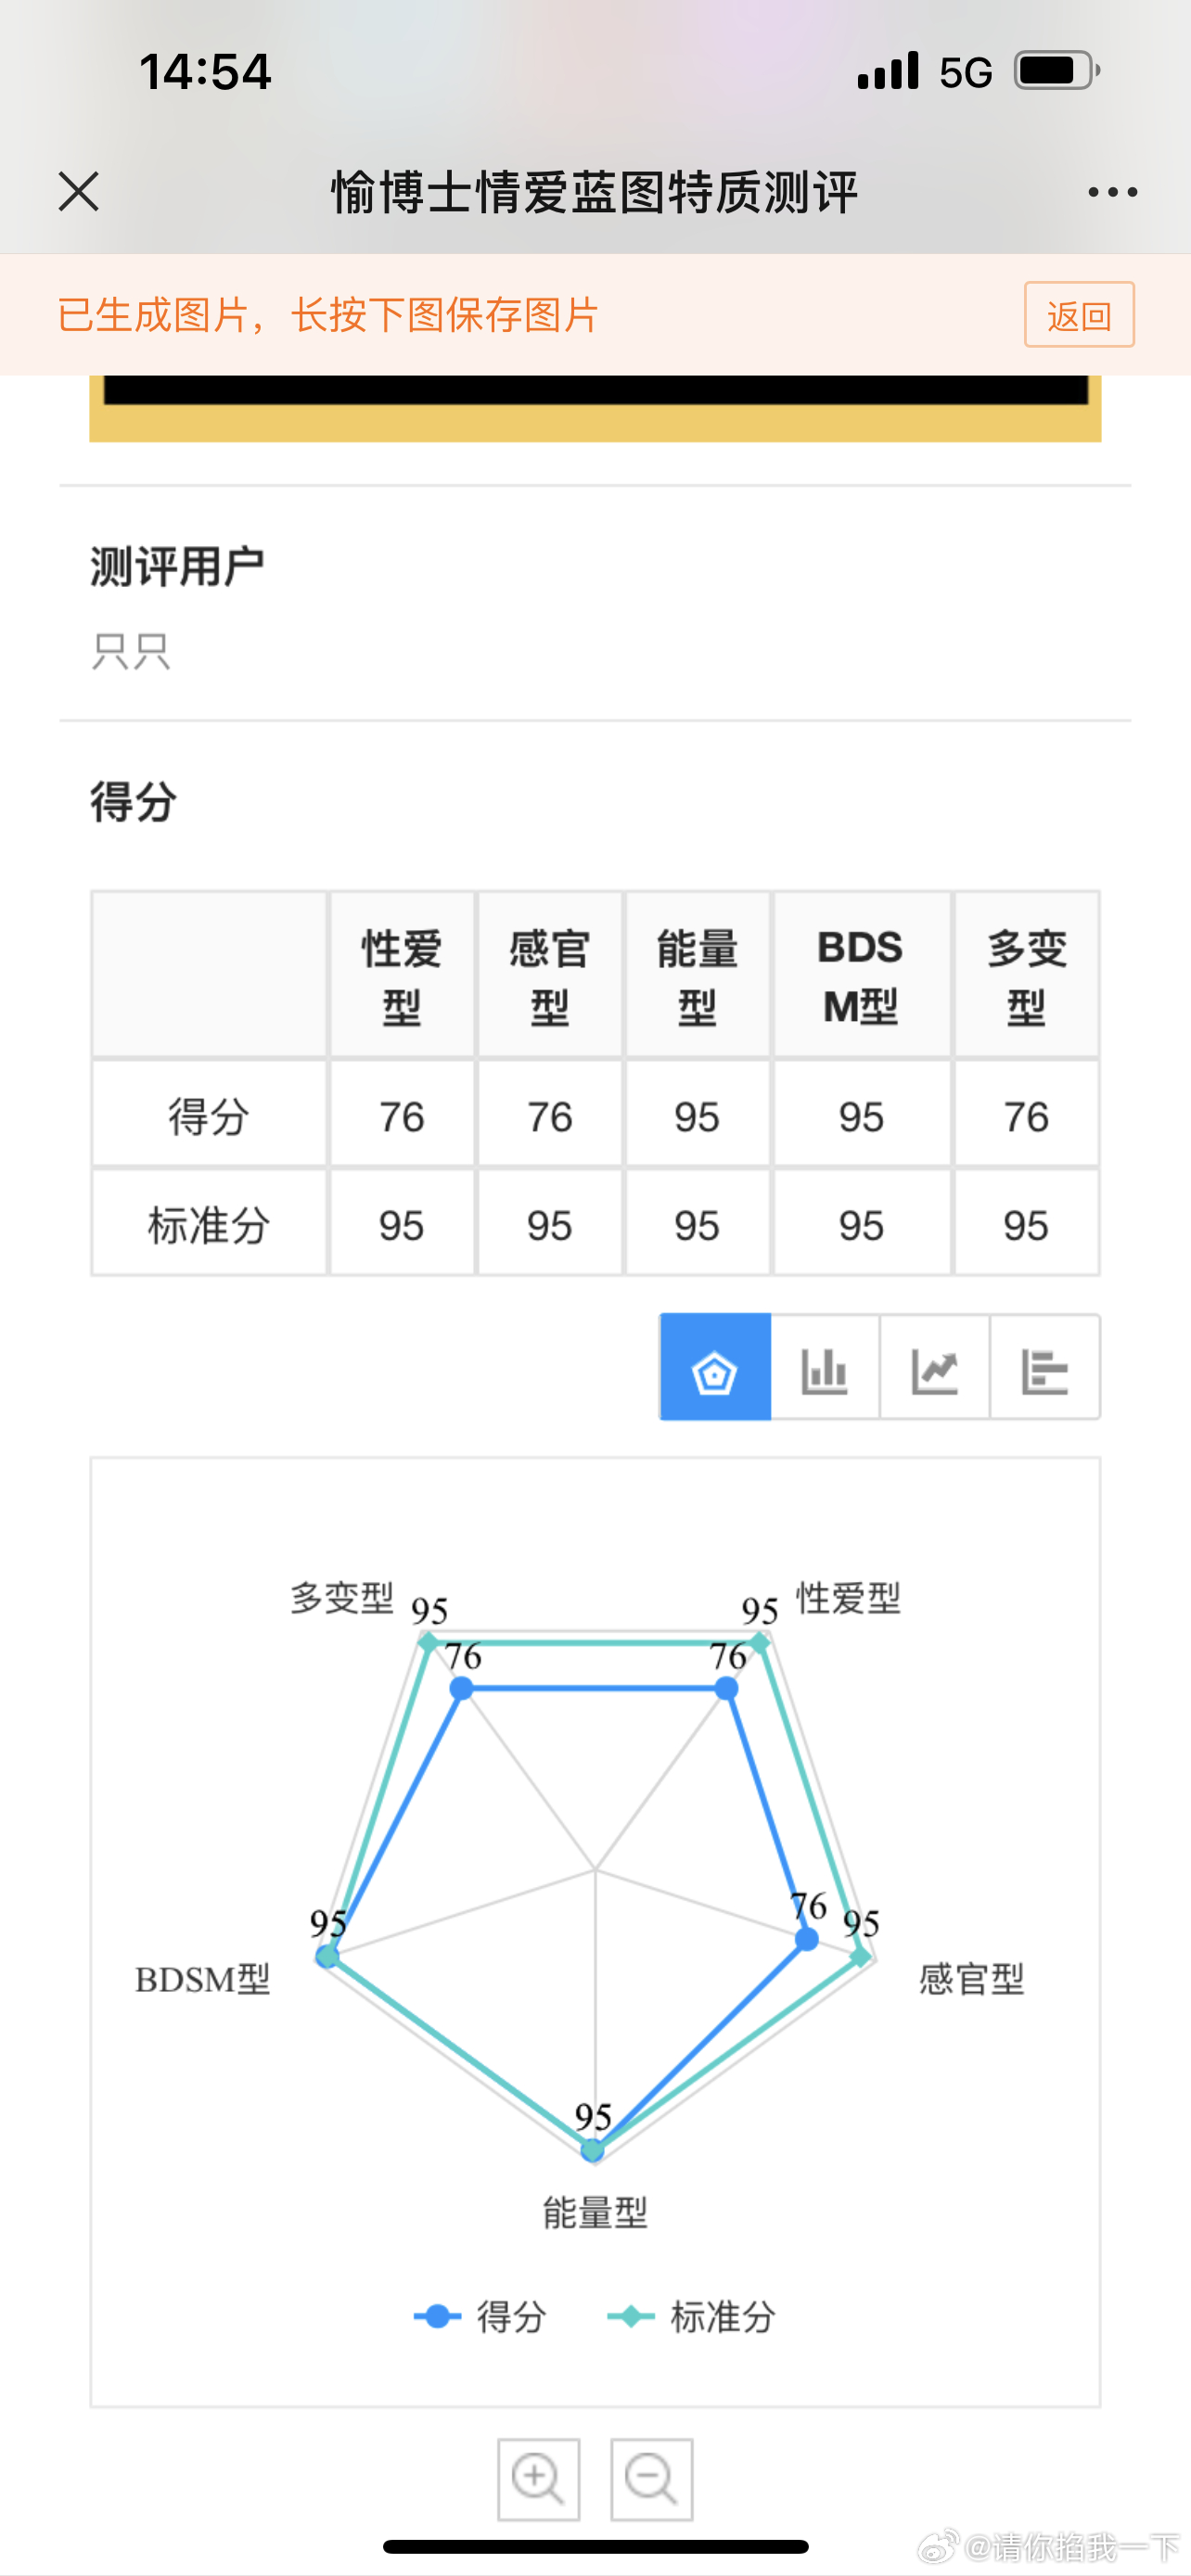Image resolution: width=1191 pixels, height=2576 pixels.
Task: Toggle the 标准分 legend series
Action: coord(691,2317)
